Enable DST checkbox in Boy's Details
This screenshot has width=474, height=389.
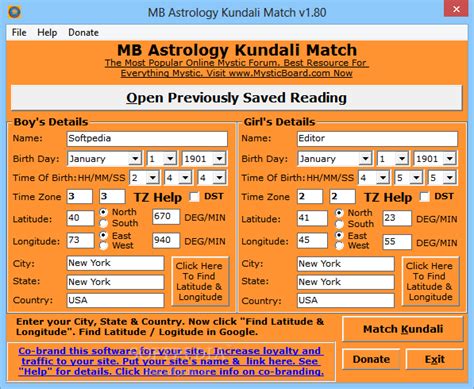(x=194, y=197)
